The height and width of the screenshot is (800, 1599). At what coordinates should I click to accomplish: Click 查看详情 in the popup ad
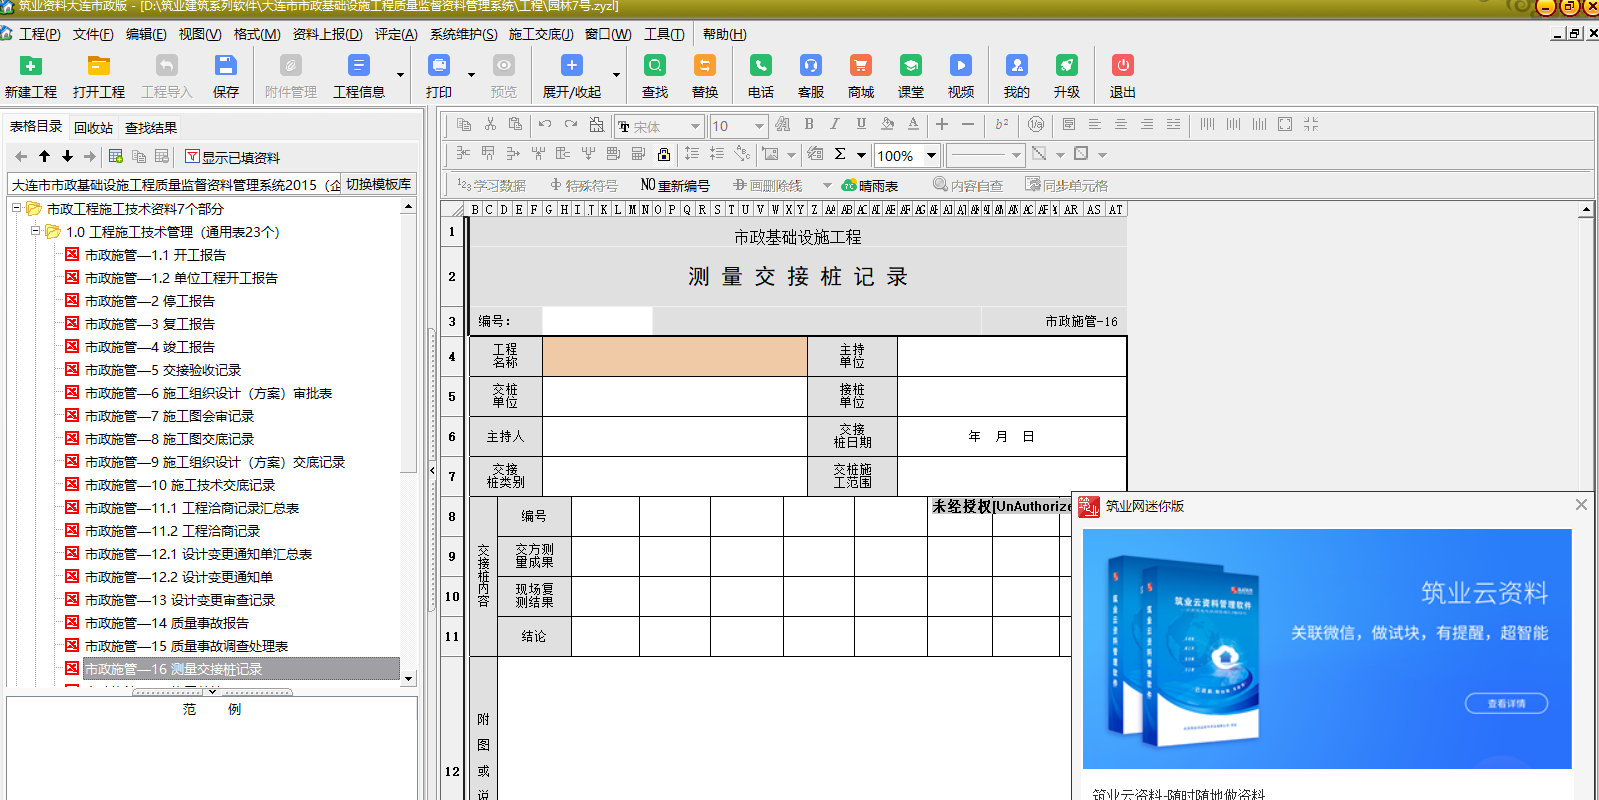1506,703
